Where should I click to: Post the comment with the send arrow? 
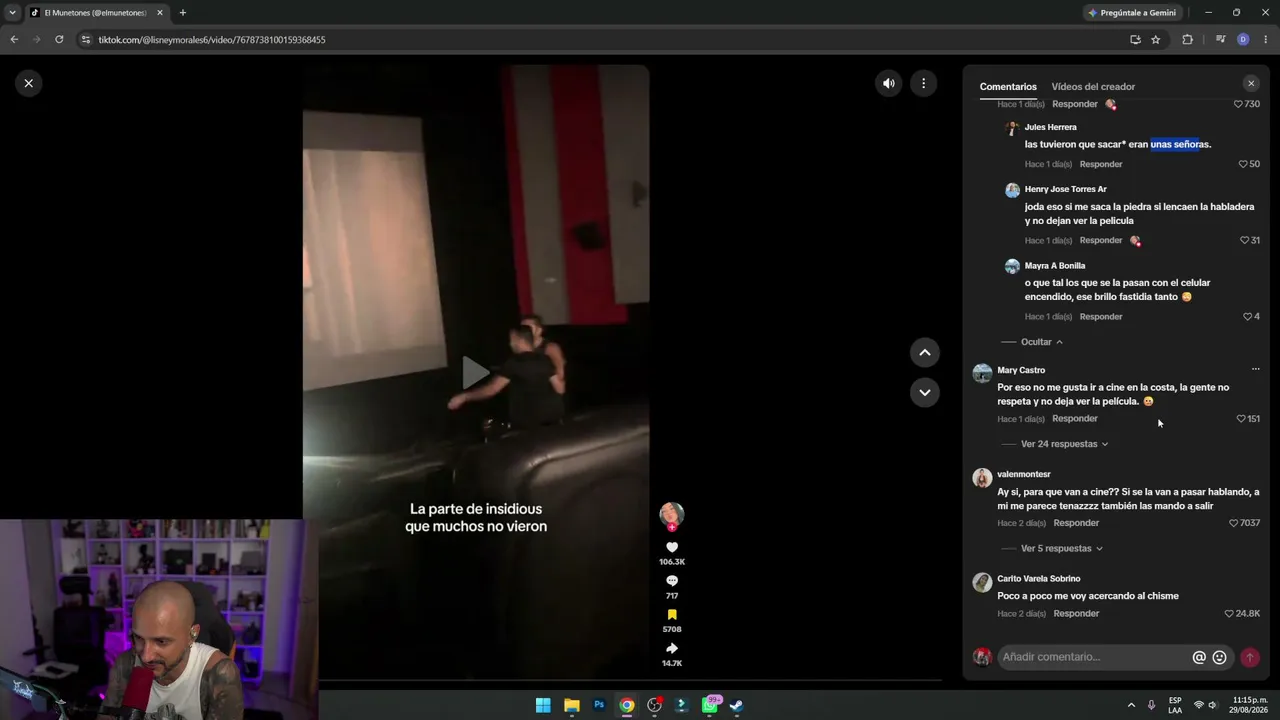1250,657
